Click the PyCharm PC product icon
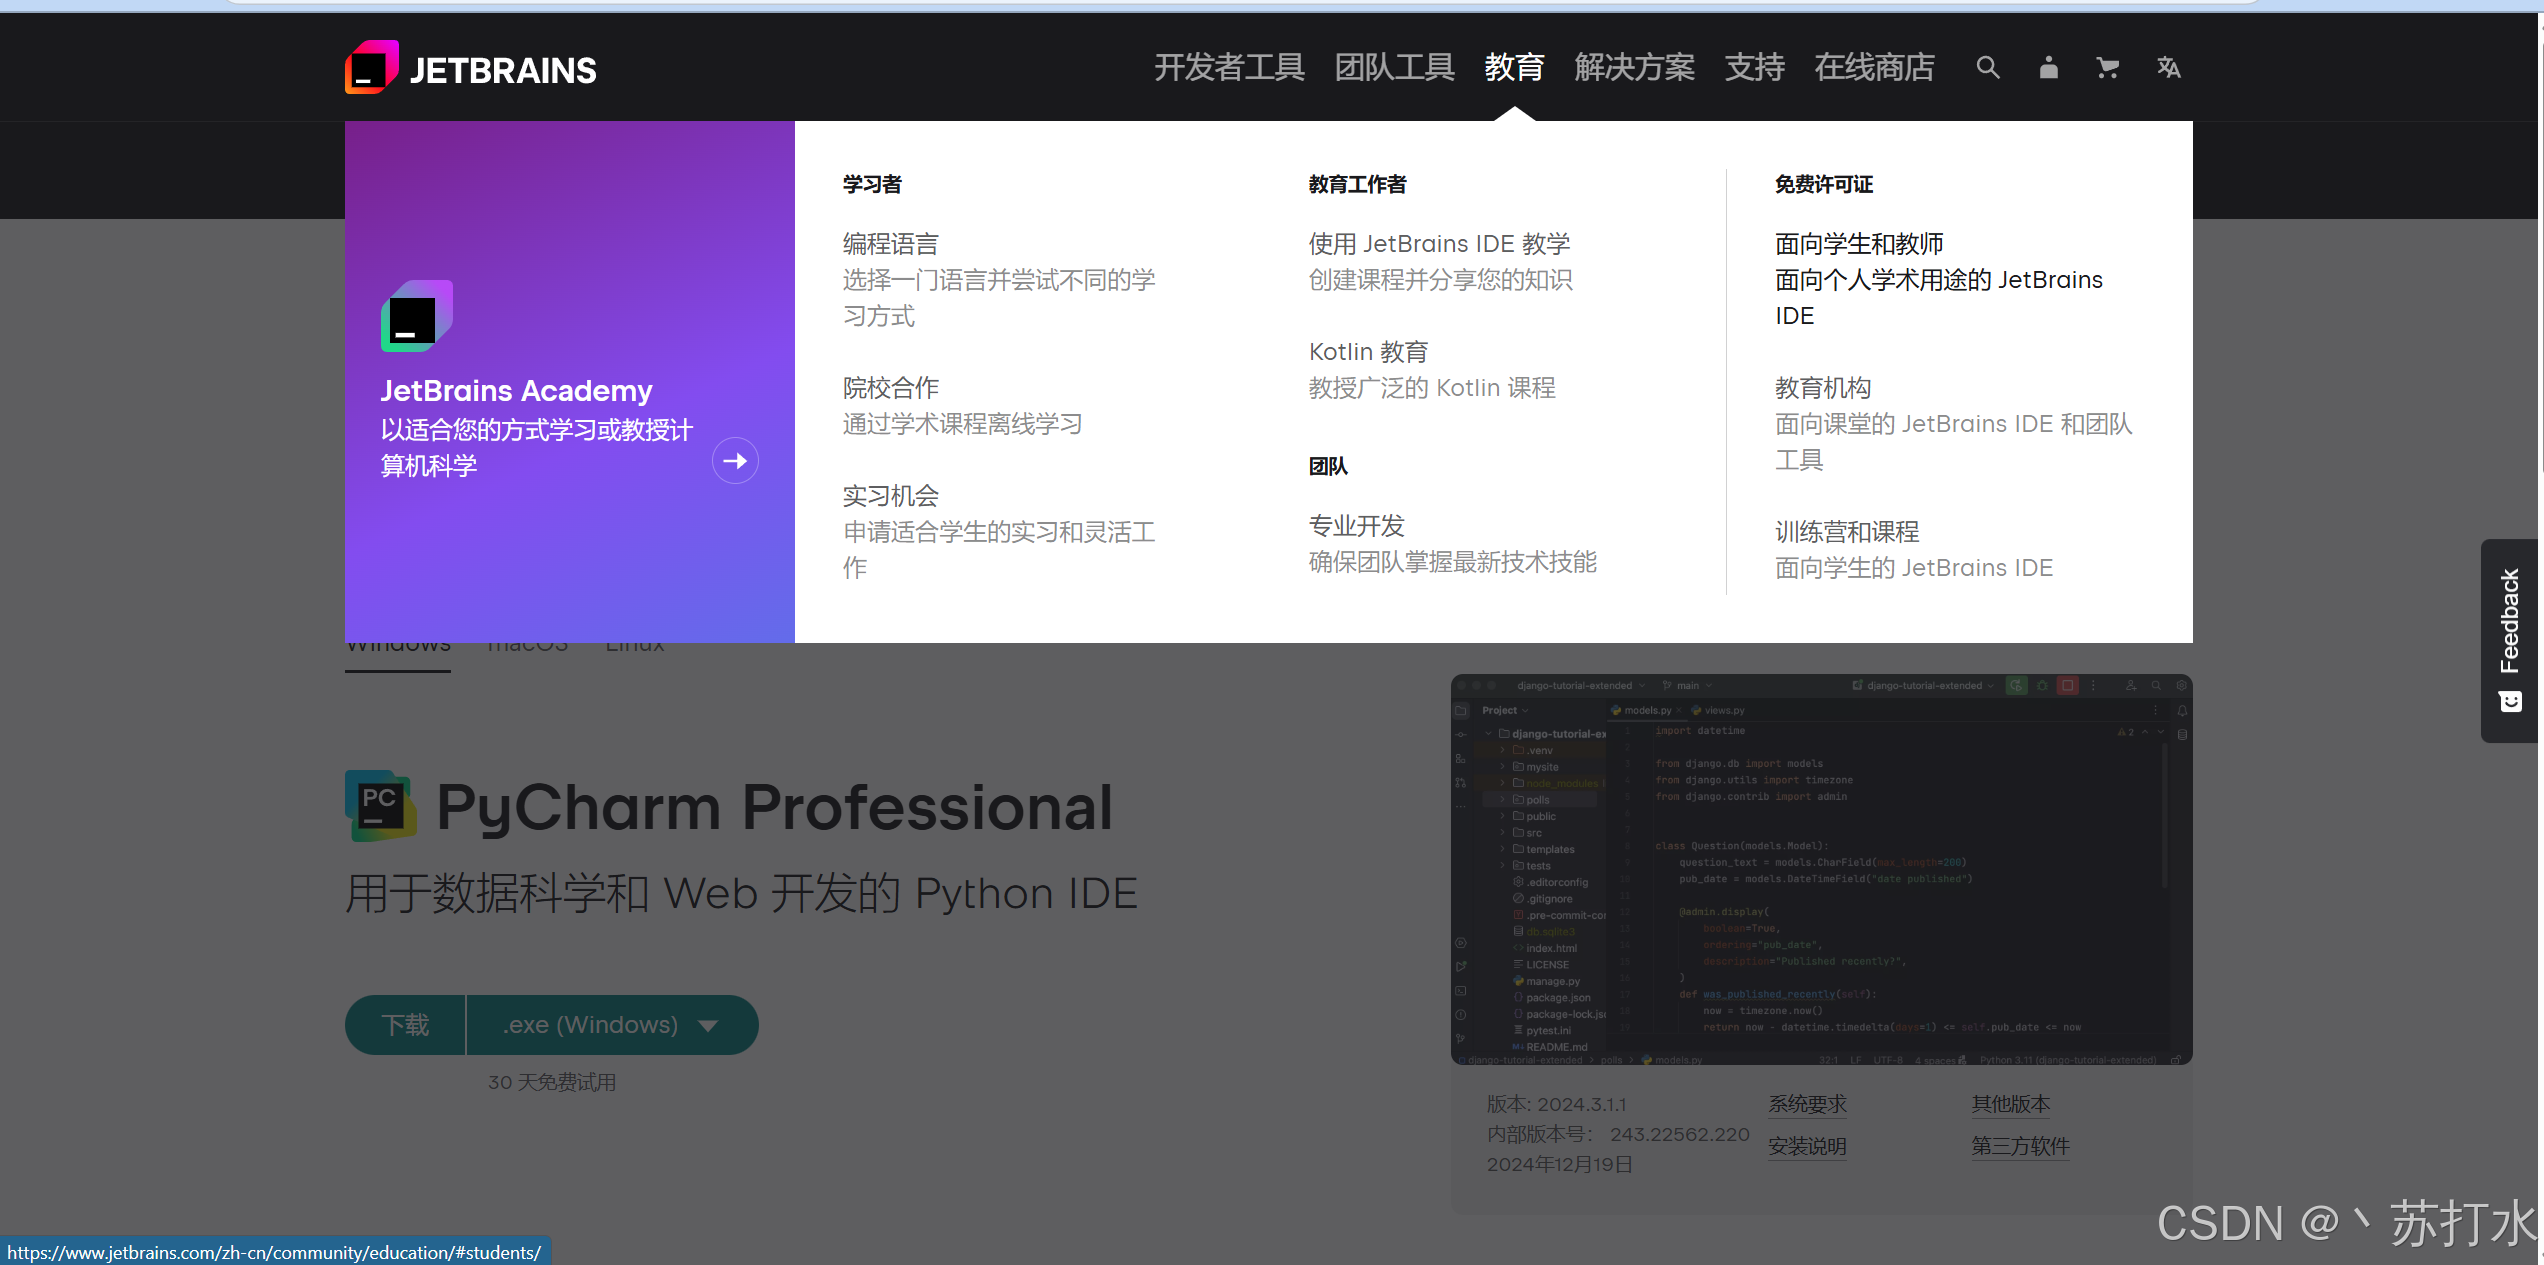 381,805
